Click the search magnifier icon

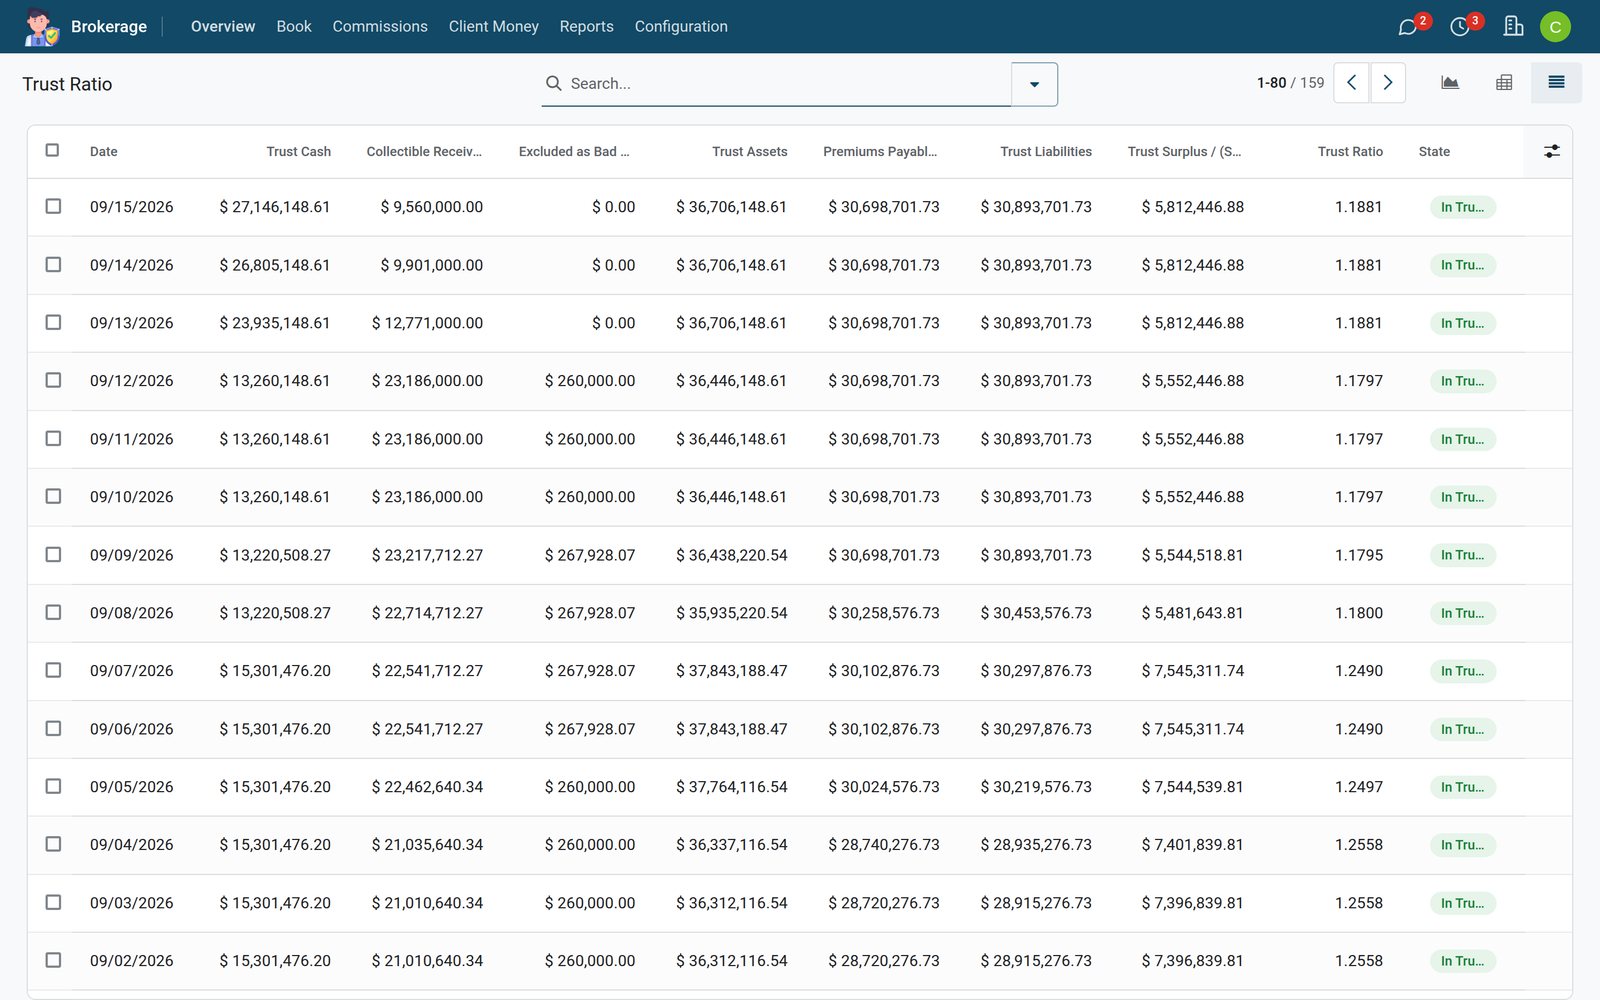553,83
